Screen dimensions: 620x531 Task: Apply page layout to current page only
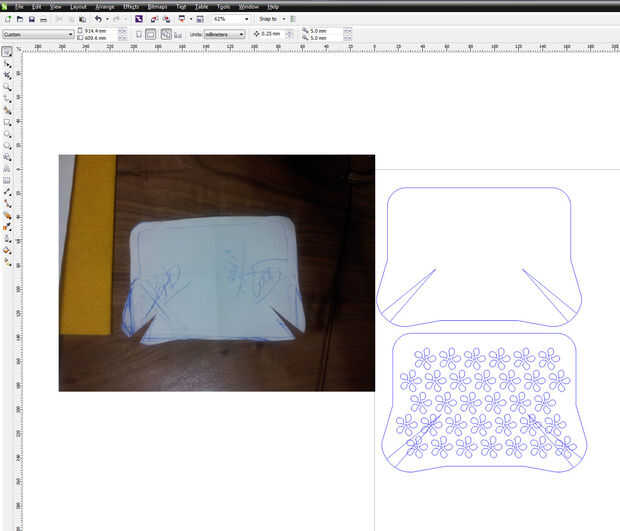(178, 35)
